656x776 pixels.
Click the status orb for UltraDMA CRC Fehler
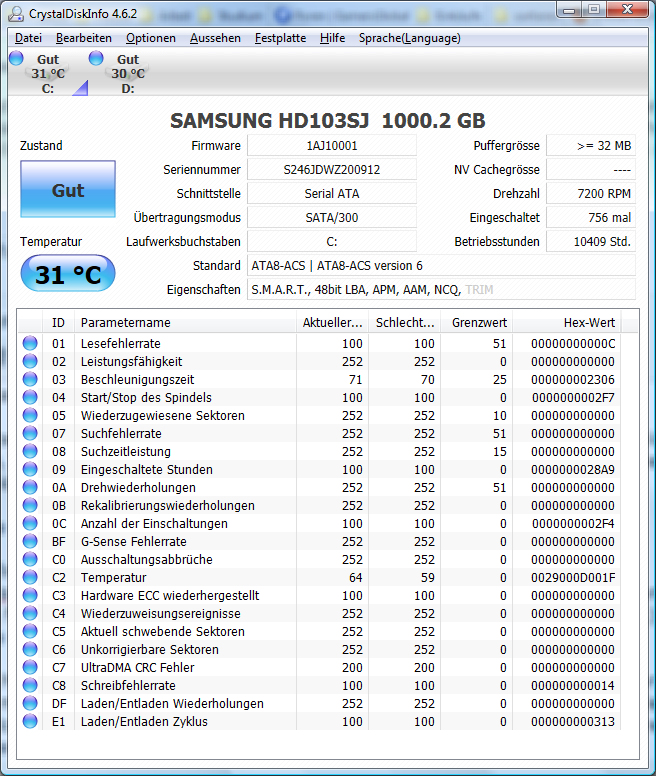coord(30,667)
